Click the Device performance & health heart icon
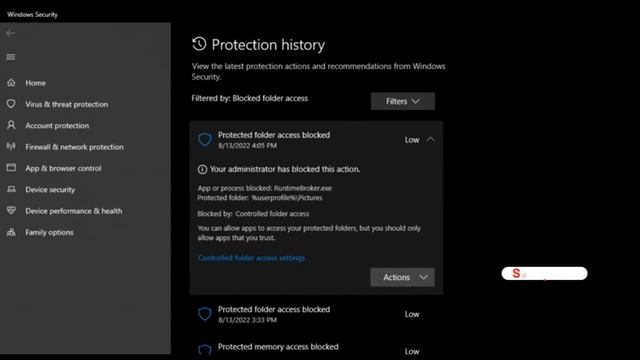640x360 pixels. click(x=11, y=211)
